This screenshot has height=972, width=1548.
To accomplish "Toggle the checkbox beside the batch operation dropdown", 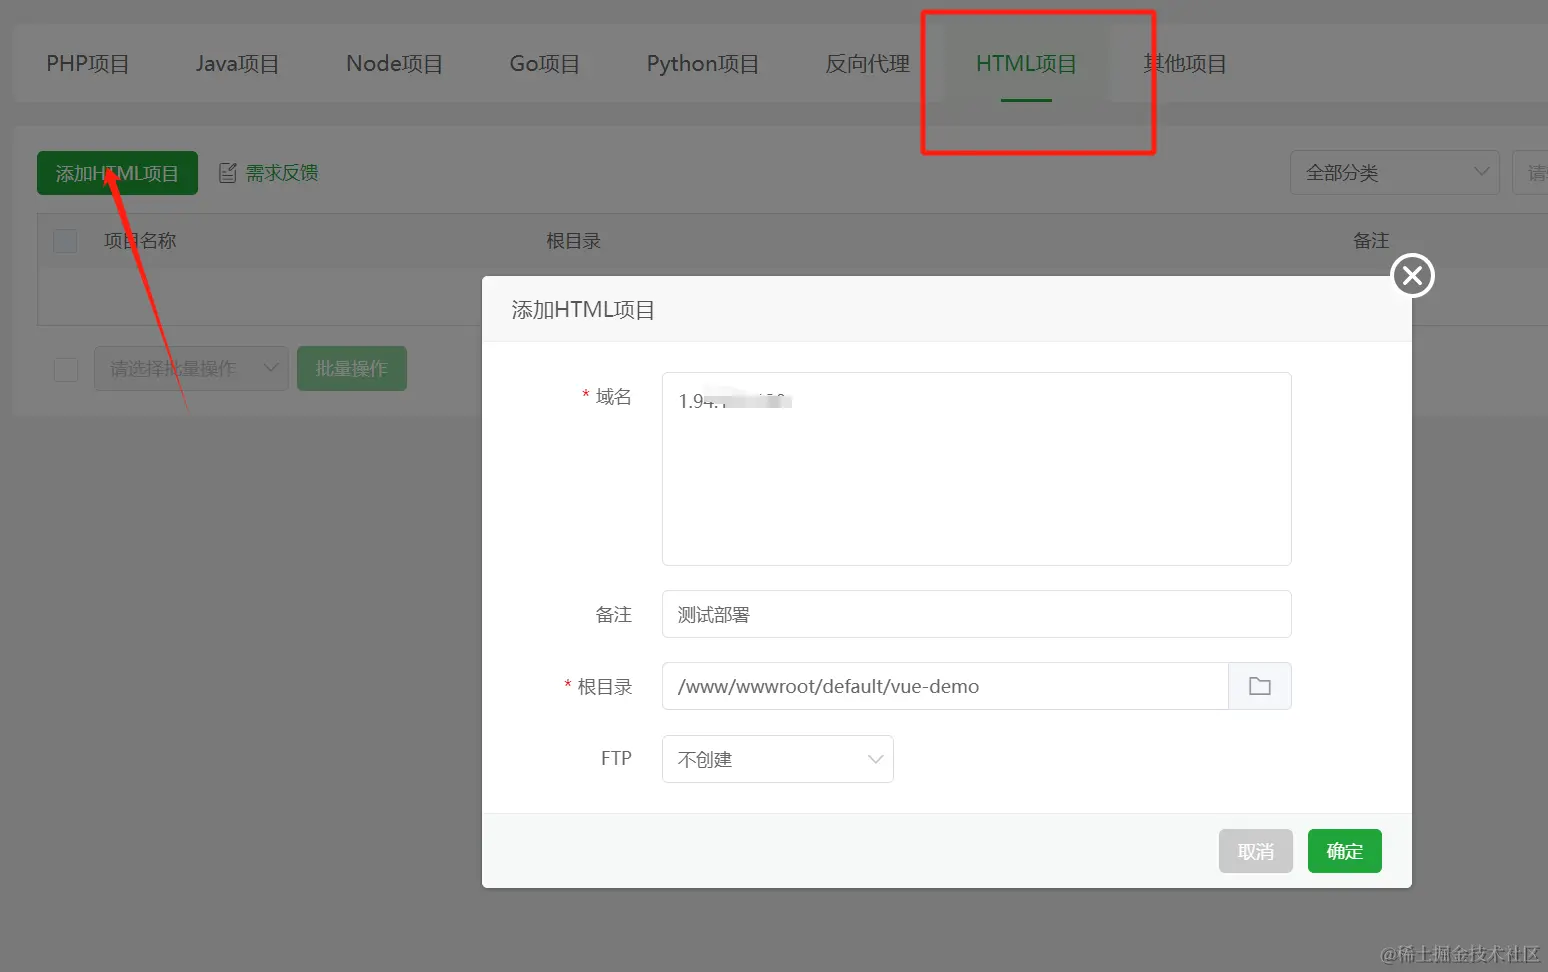I will [66, 369].
